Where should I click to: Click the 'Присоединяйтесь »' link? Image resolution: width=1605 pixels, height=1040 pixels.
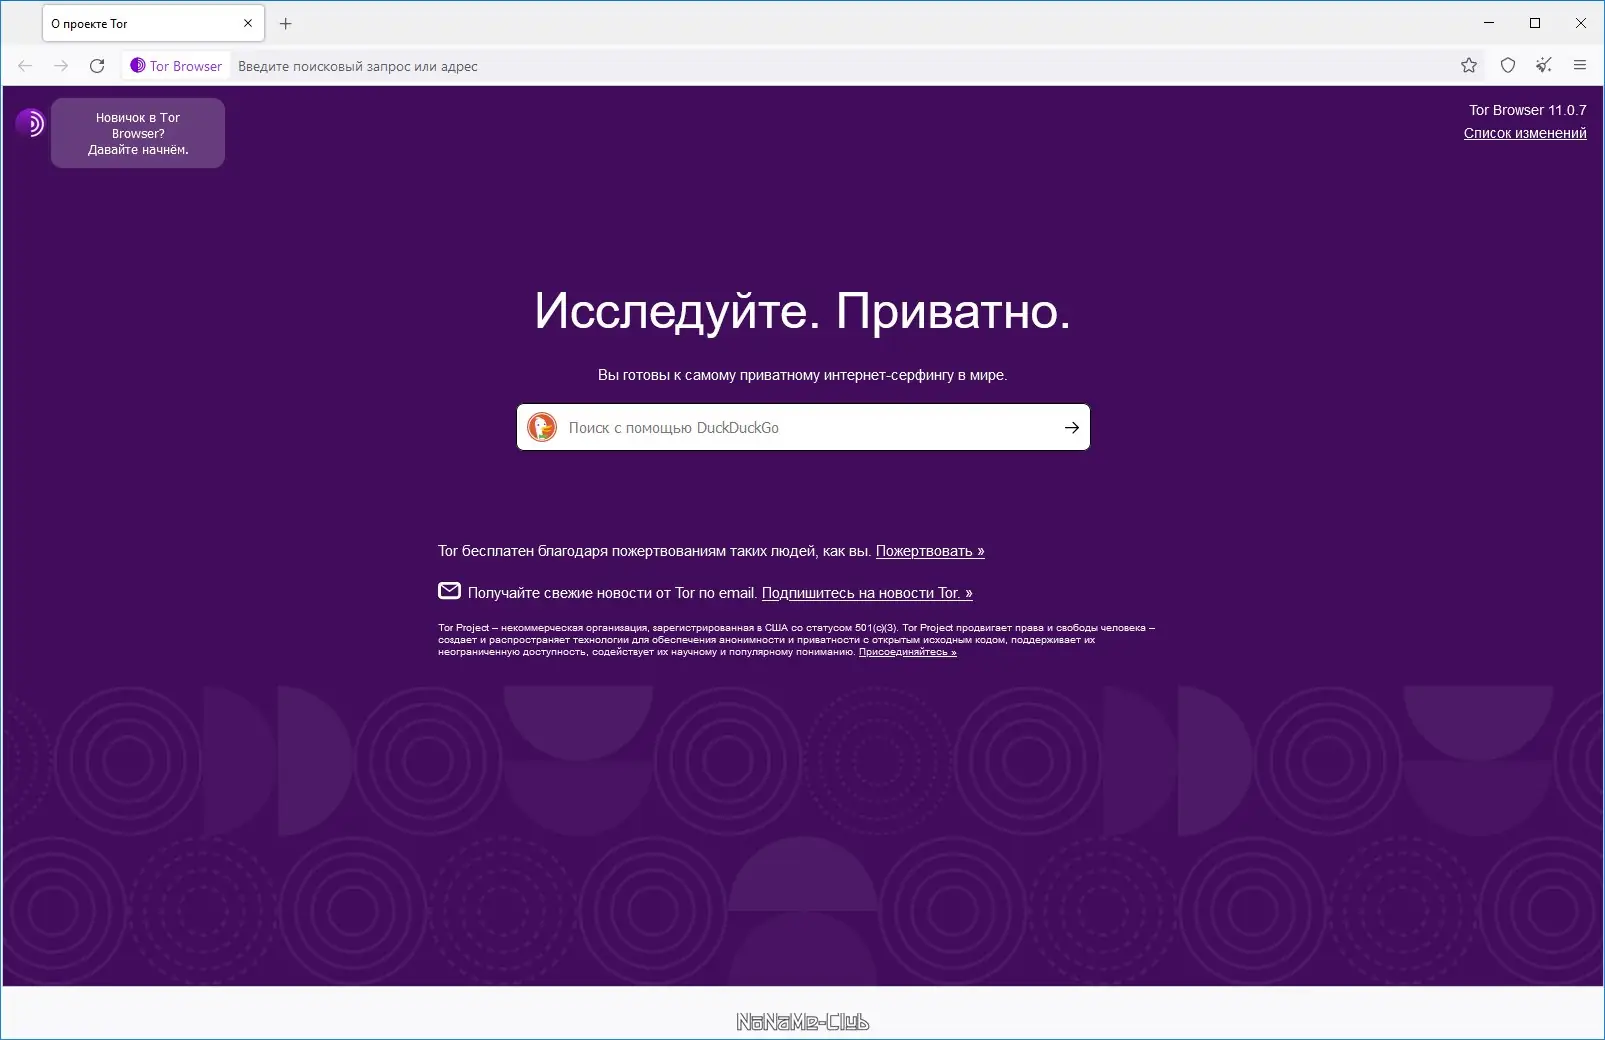tap(908, 652)
